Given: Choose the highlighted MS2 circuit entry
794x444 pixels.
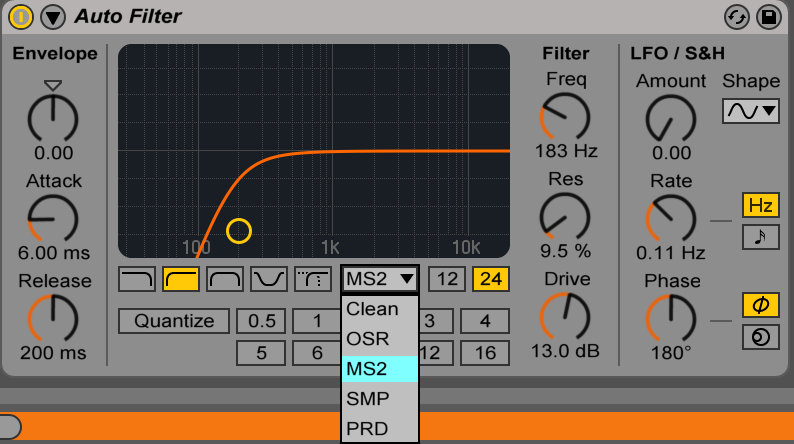Looking at the screenshot, I should pos(380,369).
